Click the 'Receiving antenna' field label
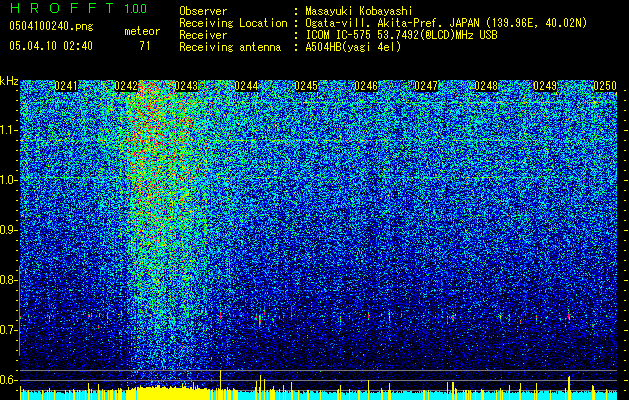The image size is (629, 400). [230, 47]
